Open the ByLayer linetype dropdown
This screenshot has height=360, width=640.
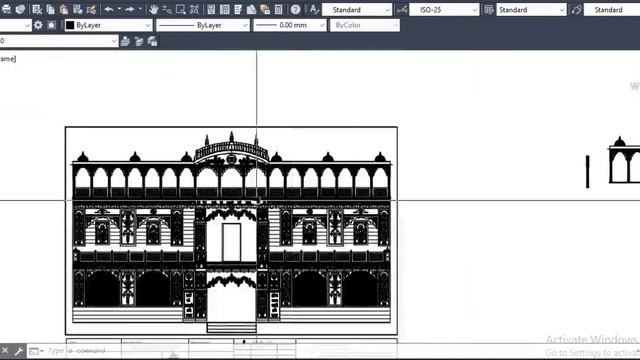tap(203, 25)
